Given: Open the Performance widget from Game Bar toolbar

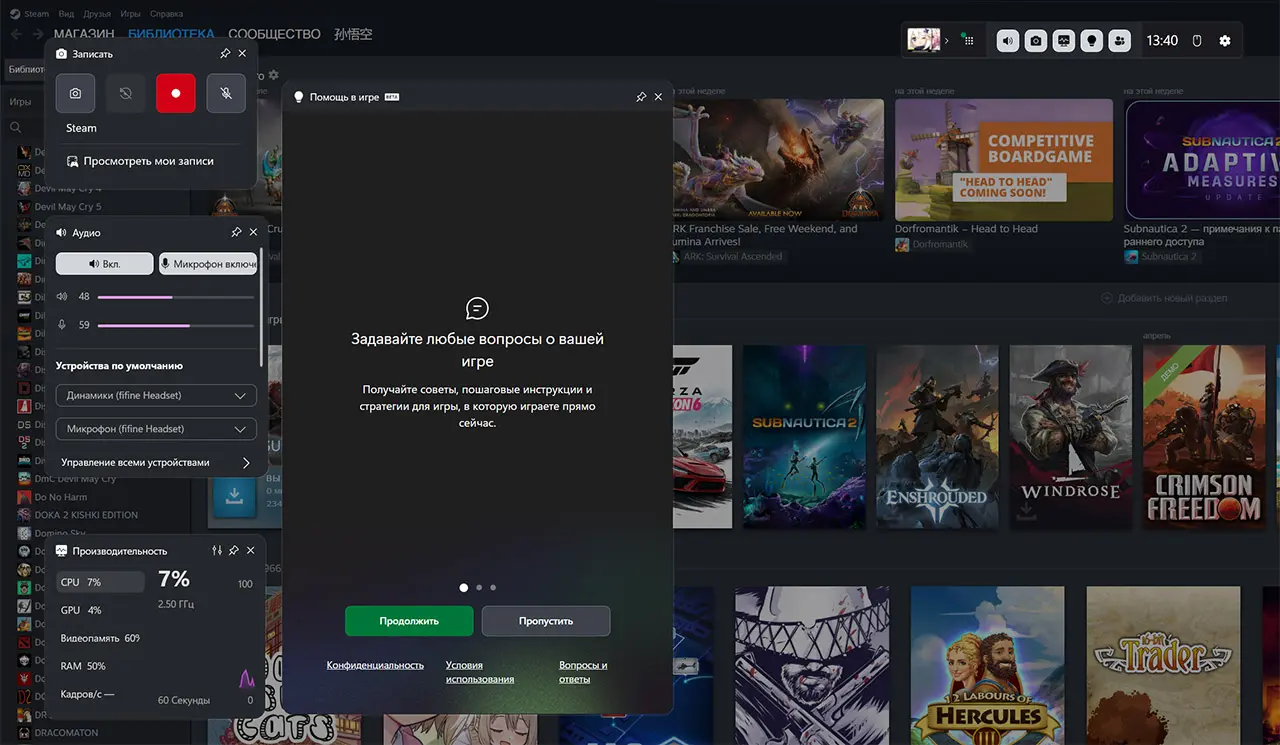Looking at the screenshot, I should pyautogui.click(x=1064, y=41).
